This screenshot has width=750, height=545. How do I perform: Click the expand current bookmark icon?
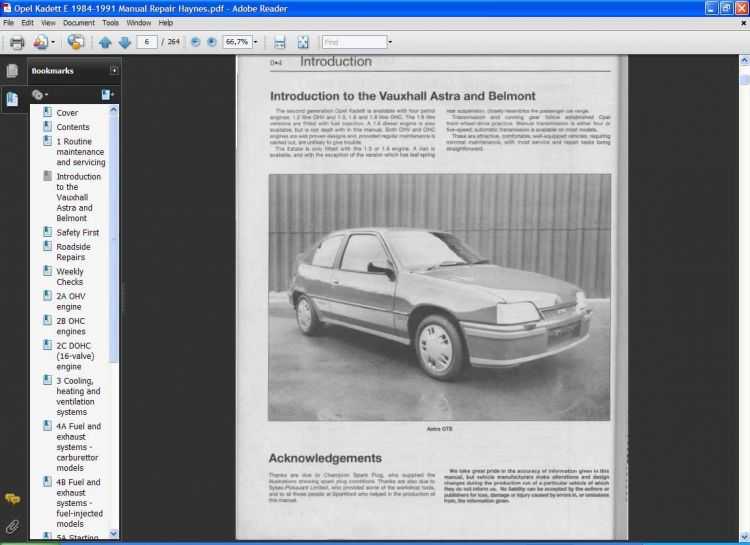[107, 95]
